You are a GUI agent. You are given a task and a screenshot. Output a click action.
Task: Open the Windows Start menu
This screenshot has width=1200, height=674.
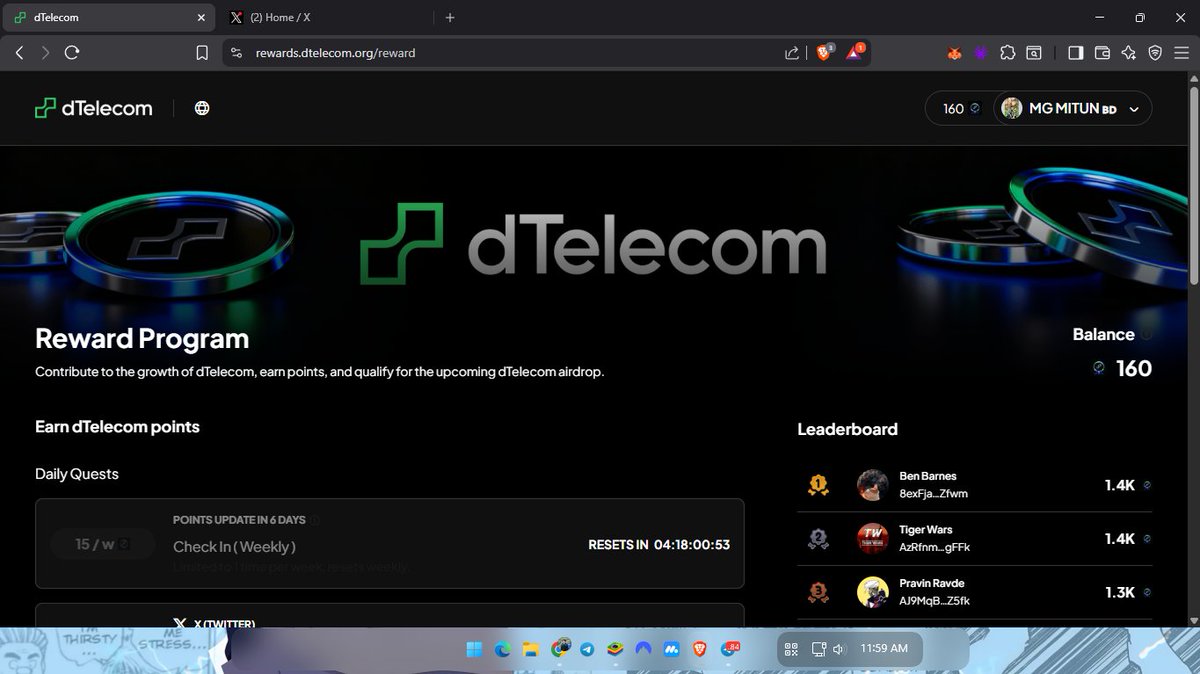473,649
